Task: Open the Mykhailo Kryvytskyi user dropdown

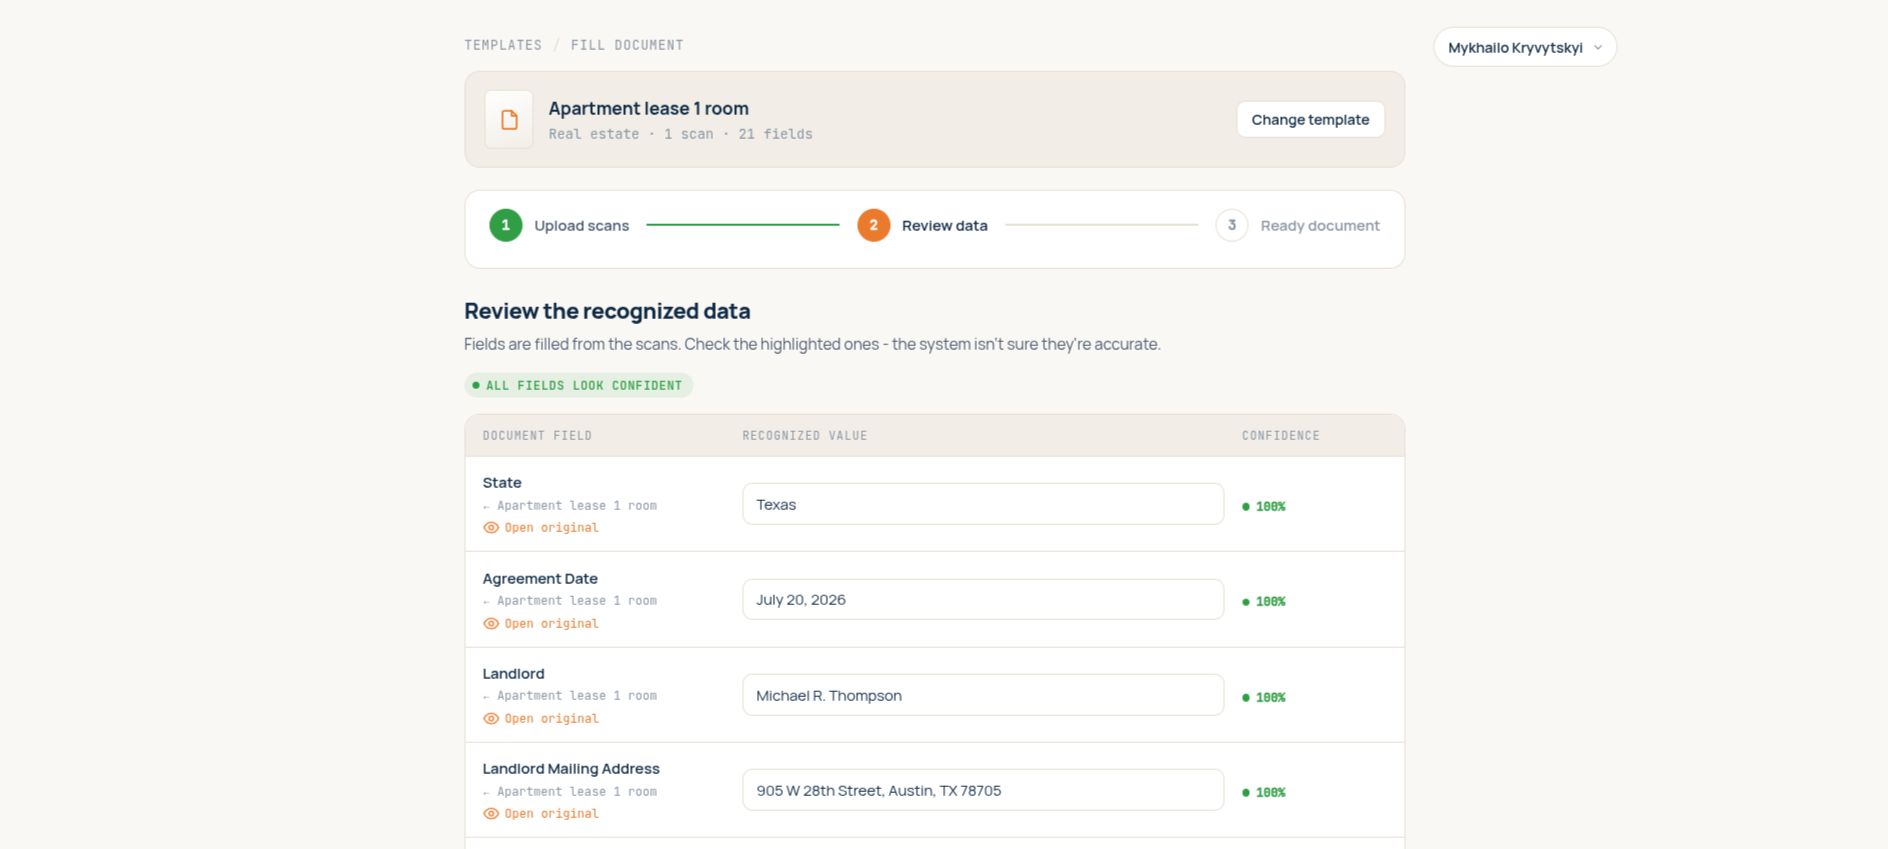Action: [1525, 47]
